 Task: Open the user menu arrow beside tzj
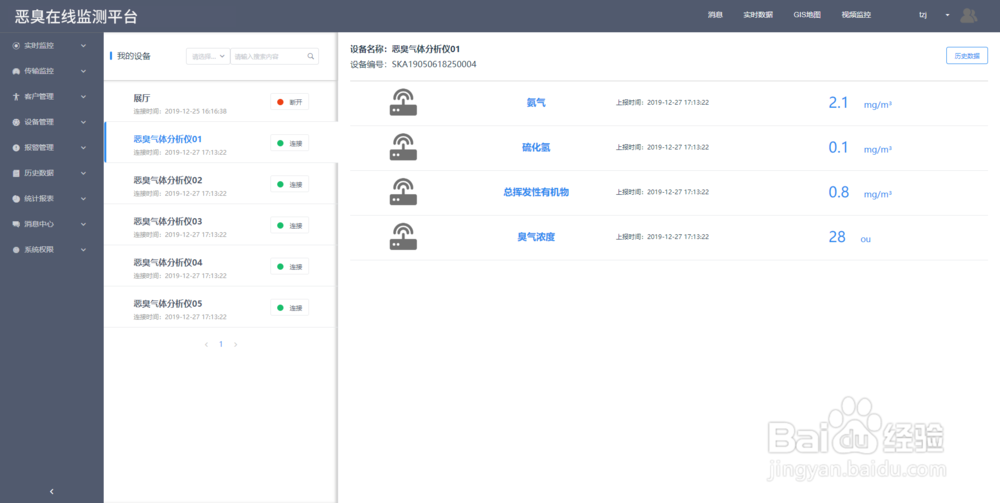(947, 15)
